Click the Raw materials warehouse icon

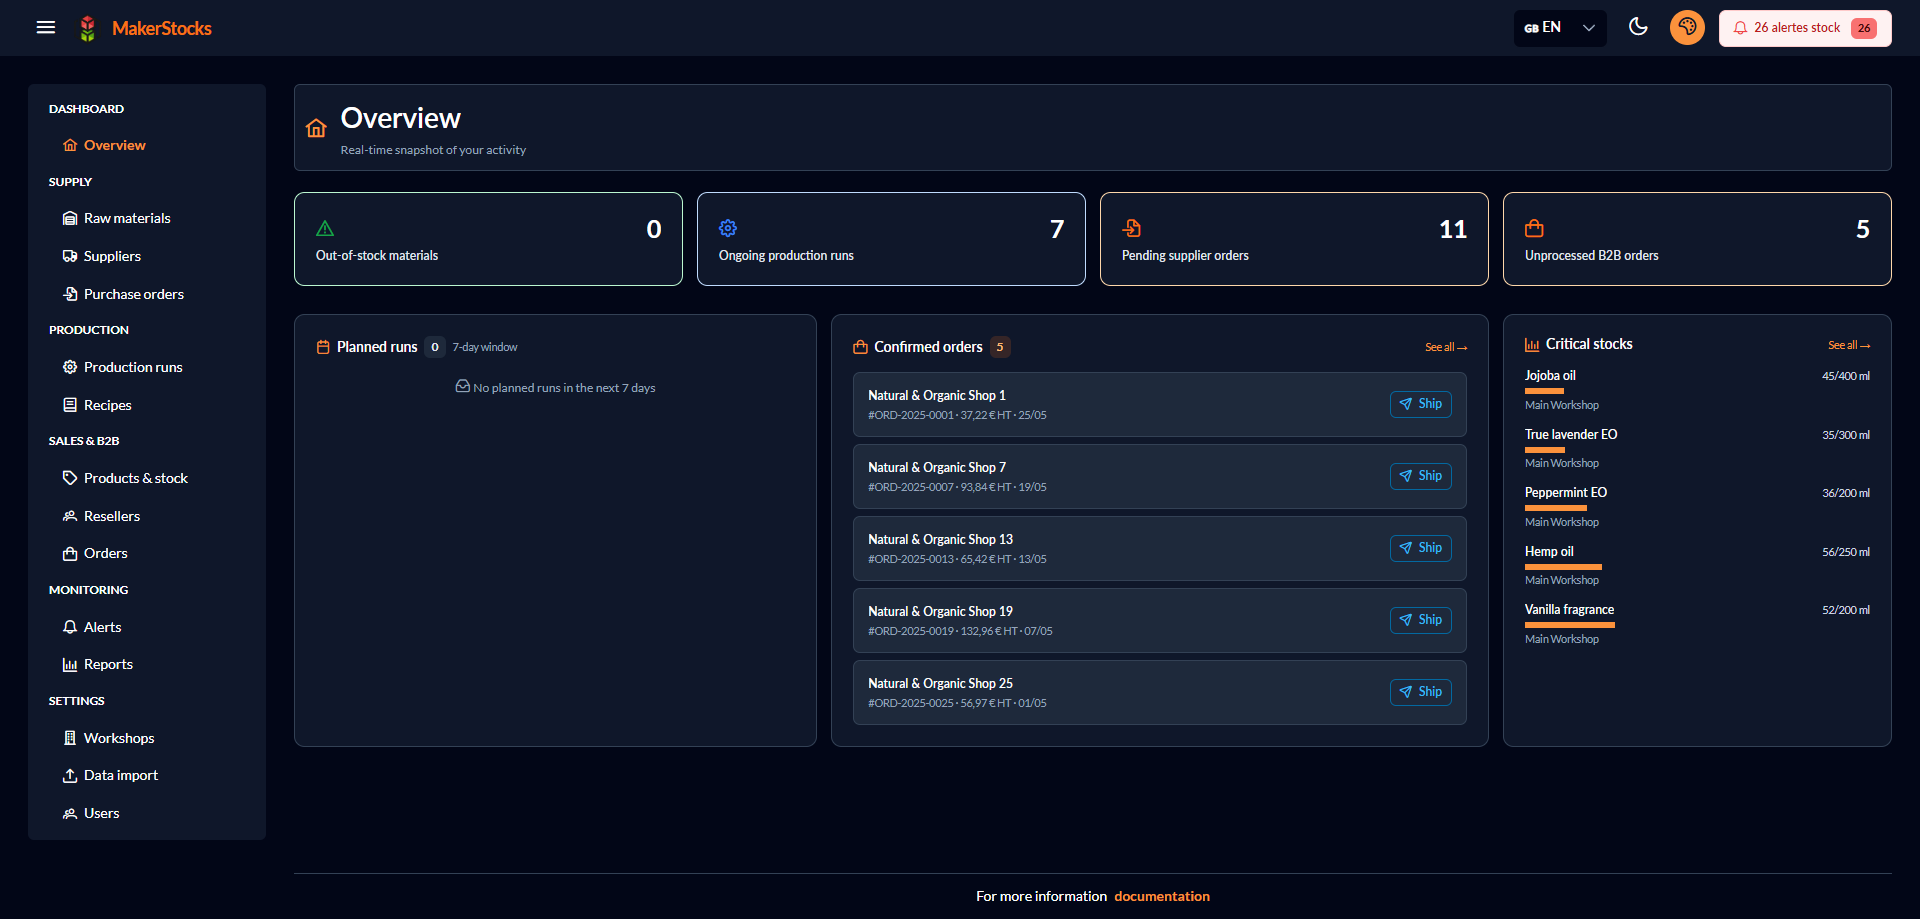[x=70, y=218]
